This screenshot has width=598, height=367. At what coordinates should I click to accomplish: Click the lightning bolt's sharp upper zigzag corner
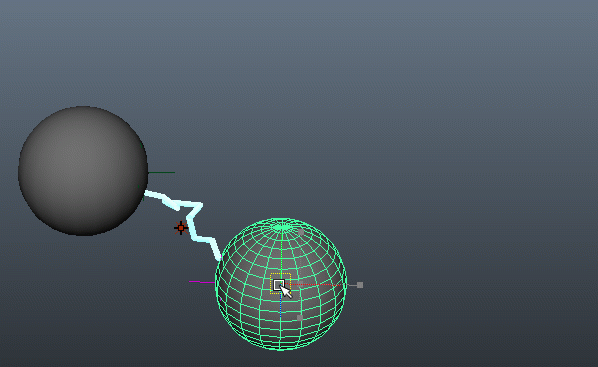tap(200, 206)
